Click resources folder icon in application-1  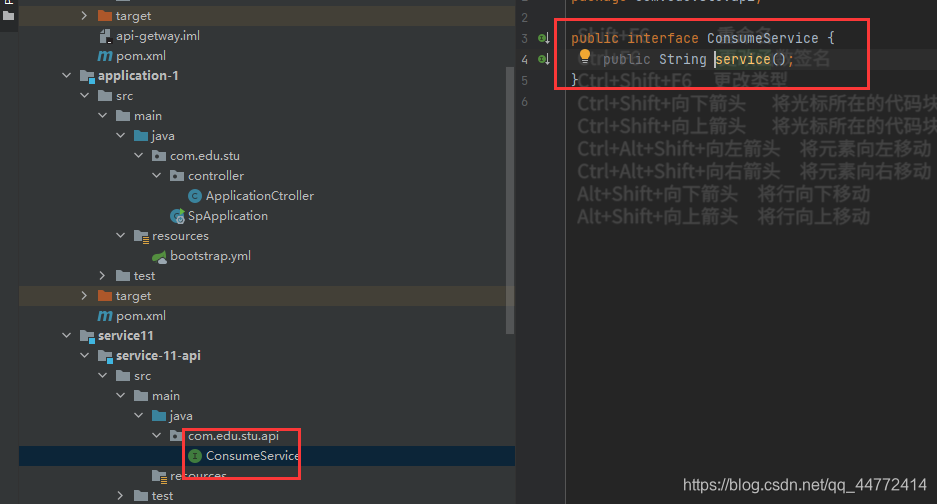coord(142,236)
